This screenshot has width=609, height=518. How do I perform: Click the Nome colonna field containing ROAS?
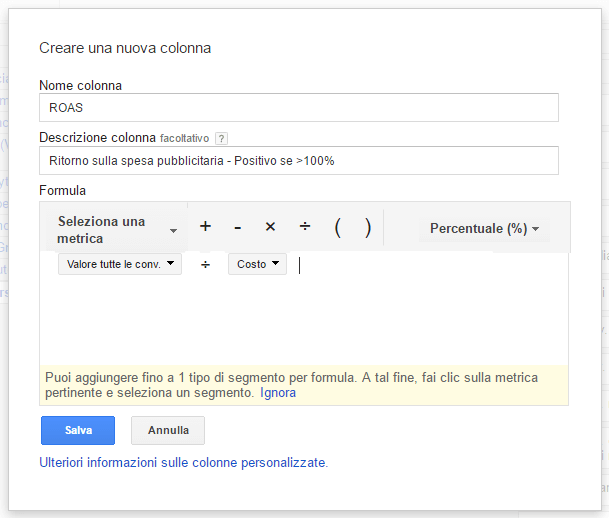pos(299,108)
